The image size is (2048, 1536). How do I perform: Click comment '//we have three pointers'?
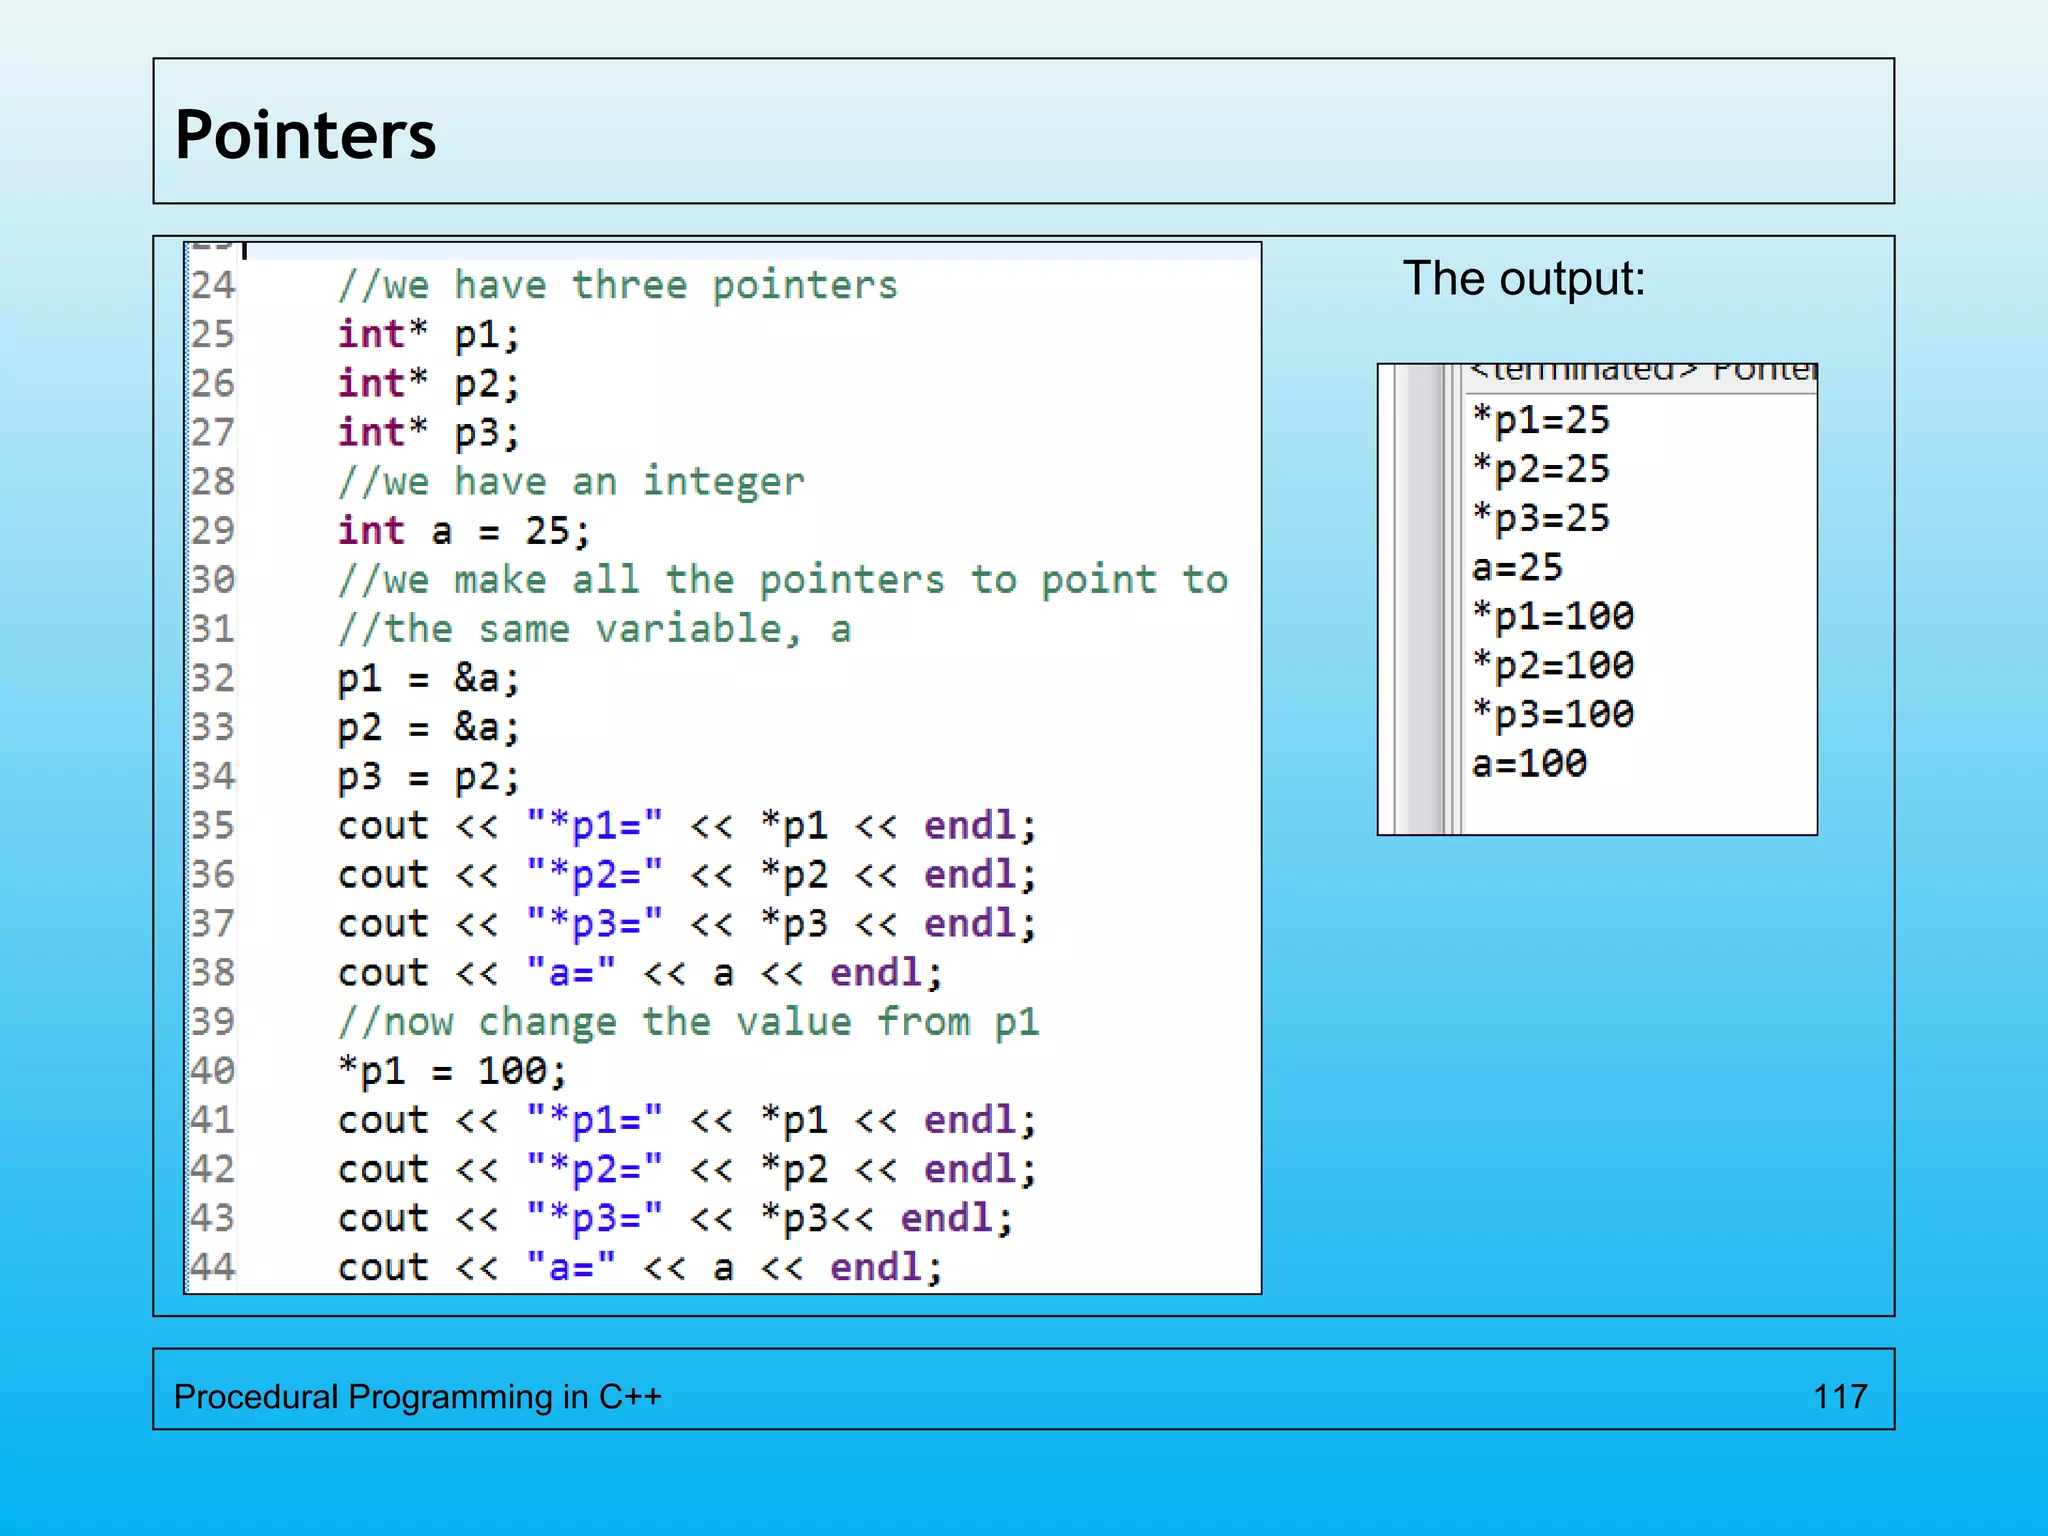click(617, 285)
